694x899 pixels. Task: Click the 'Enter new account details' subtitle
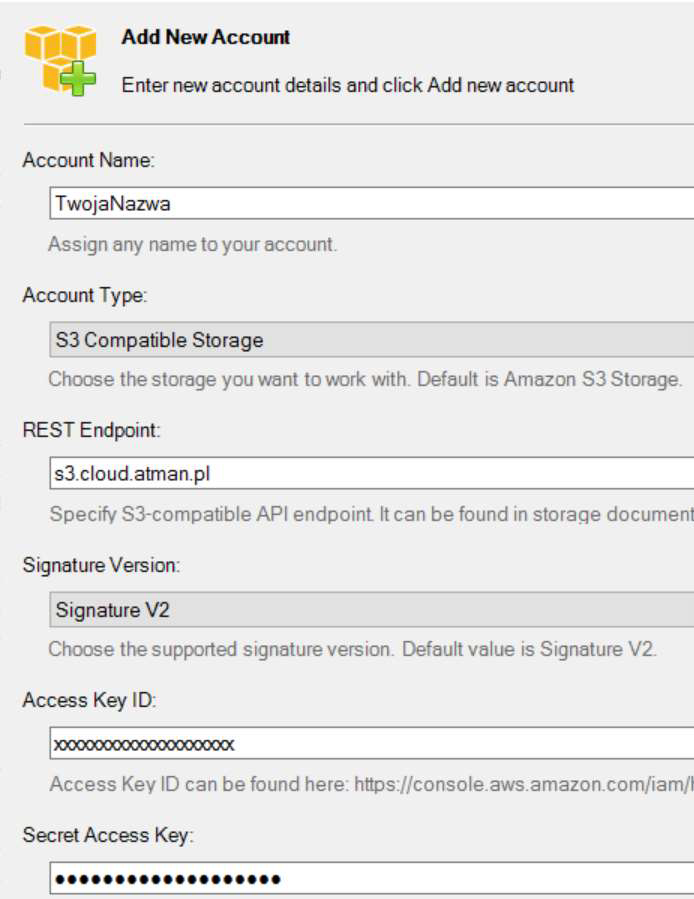348,85
